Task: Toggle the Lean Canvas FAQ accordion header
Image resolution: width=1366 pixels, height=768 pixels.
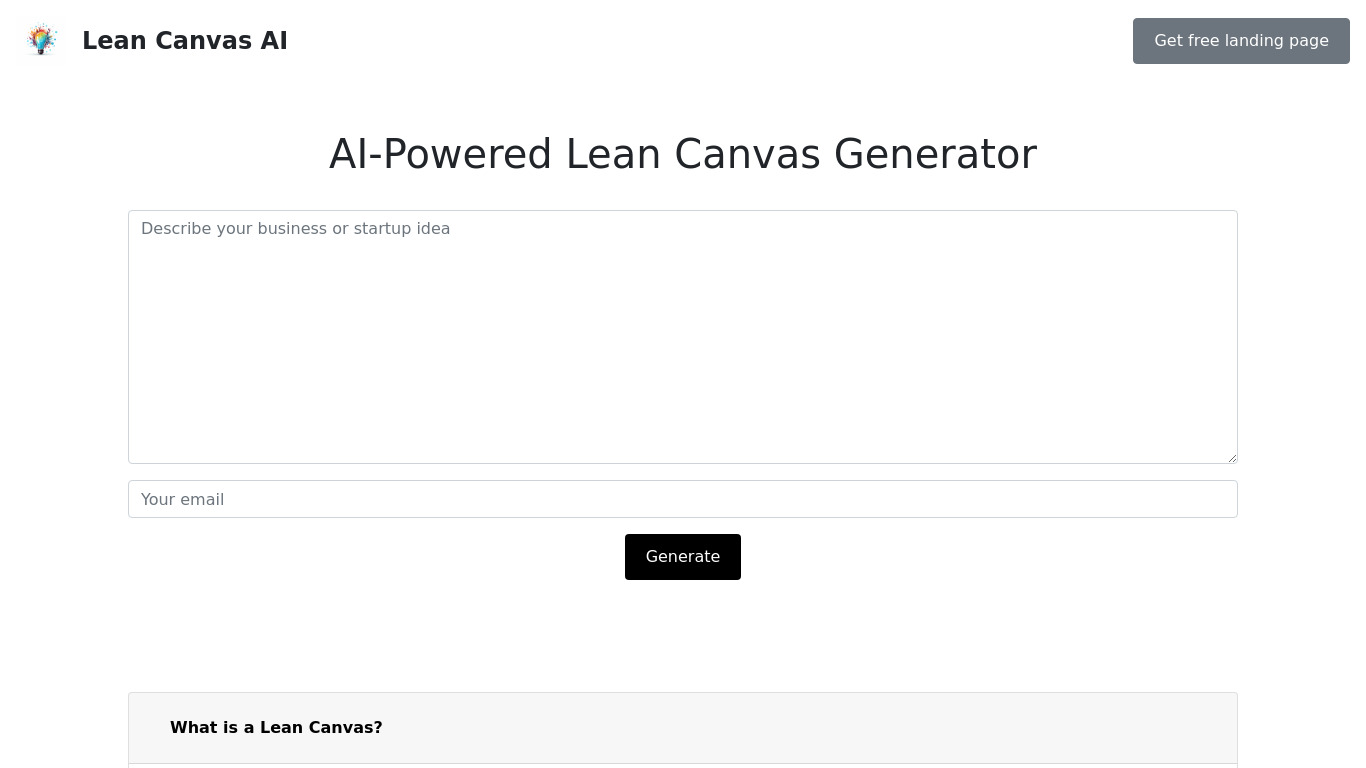Action: point(682,728)
